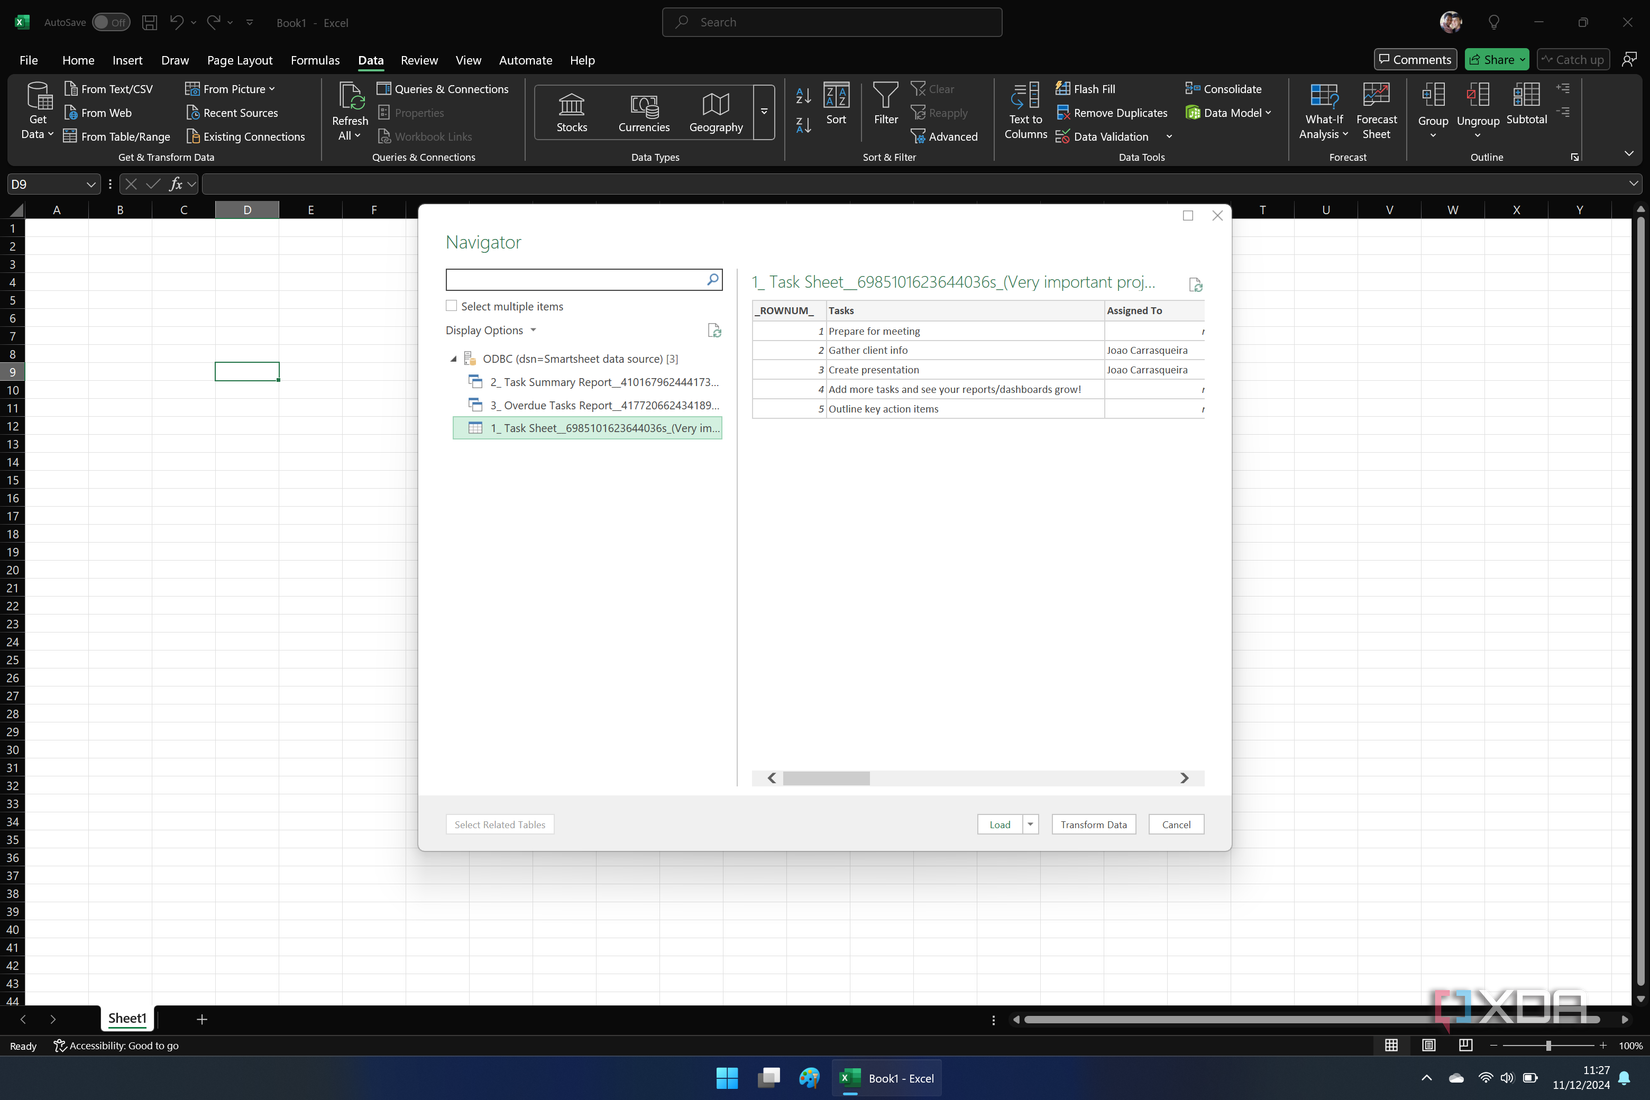Cancel the Navigator dialog

click(1175, 824)
